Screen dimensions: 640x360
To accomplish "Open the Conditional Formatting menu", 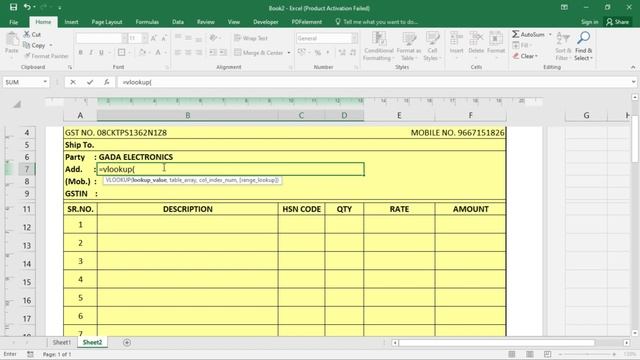I will (378, 46).
